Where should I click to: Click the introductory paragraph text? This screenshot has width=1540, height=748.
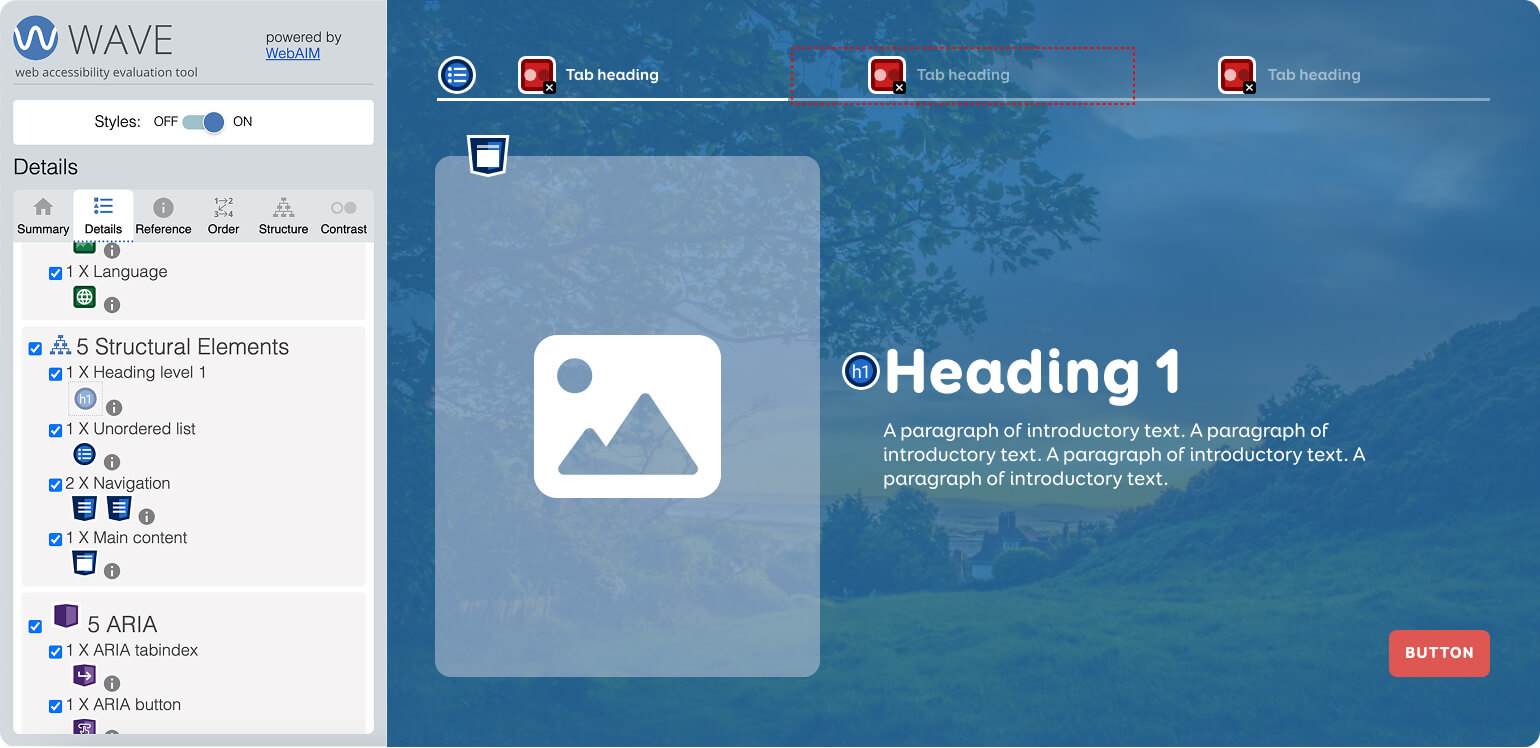[1124, 455]
